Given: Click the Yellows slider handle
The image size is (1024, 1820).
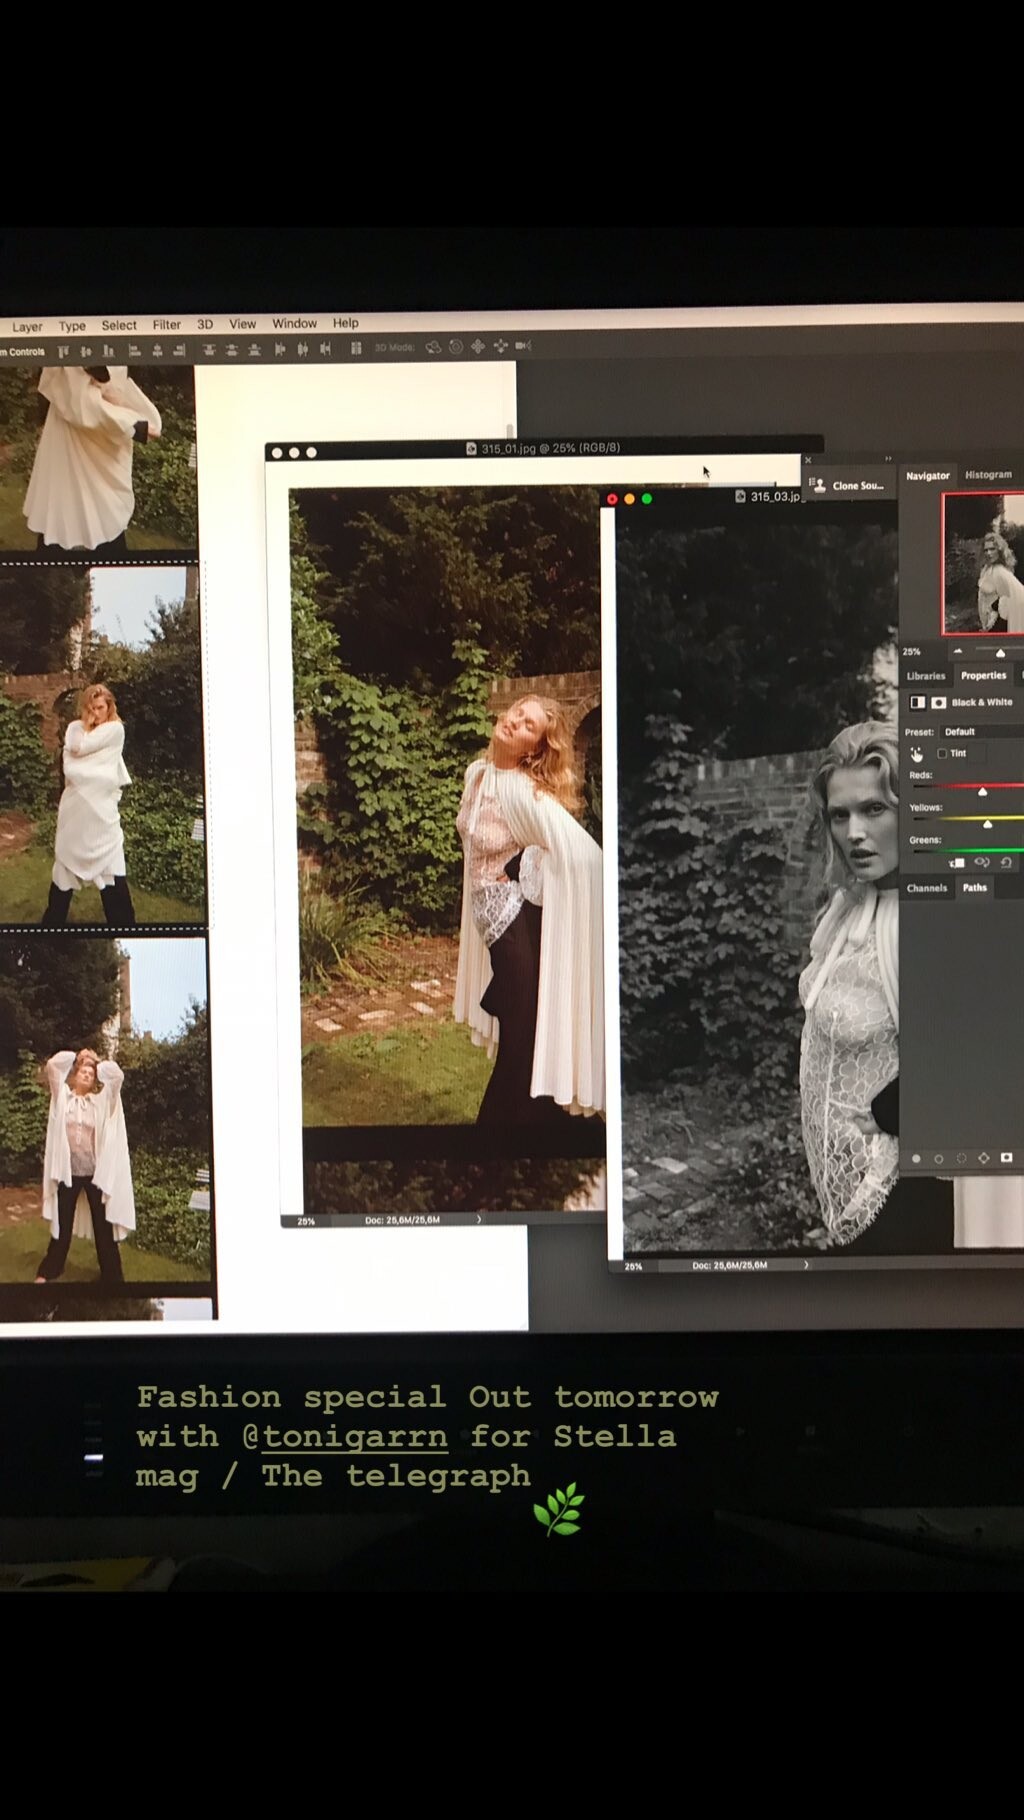Looking at the screenshot, I should tap(988, 825).
